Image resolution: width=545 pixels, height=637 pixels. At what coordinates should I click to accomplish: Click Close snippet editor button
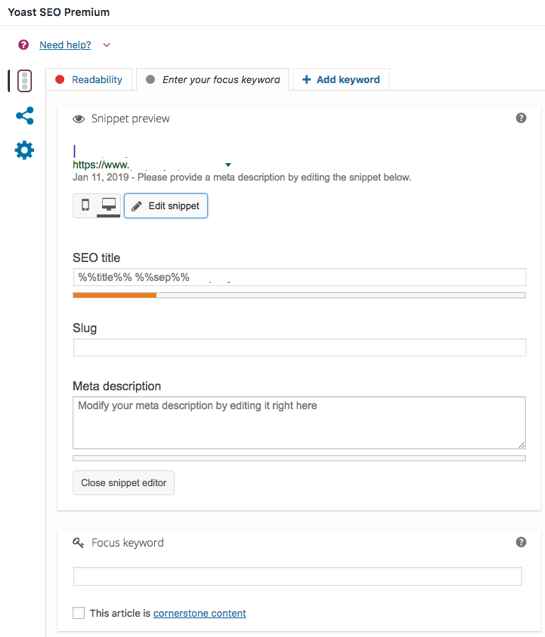point(123,483)
